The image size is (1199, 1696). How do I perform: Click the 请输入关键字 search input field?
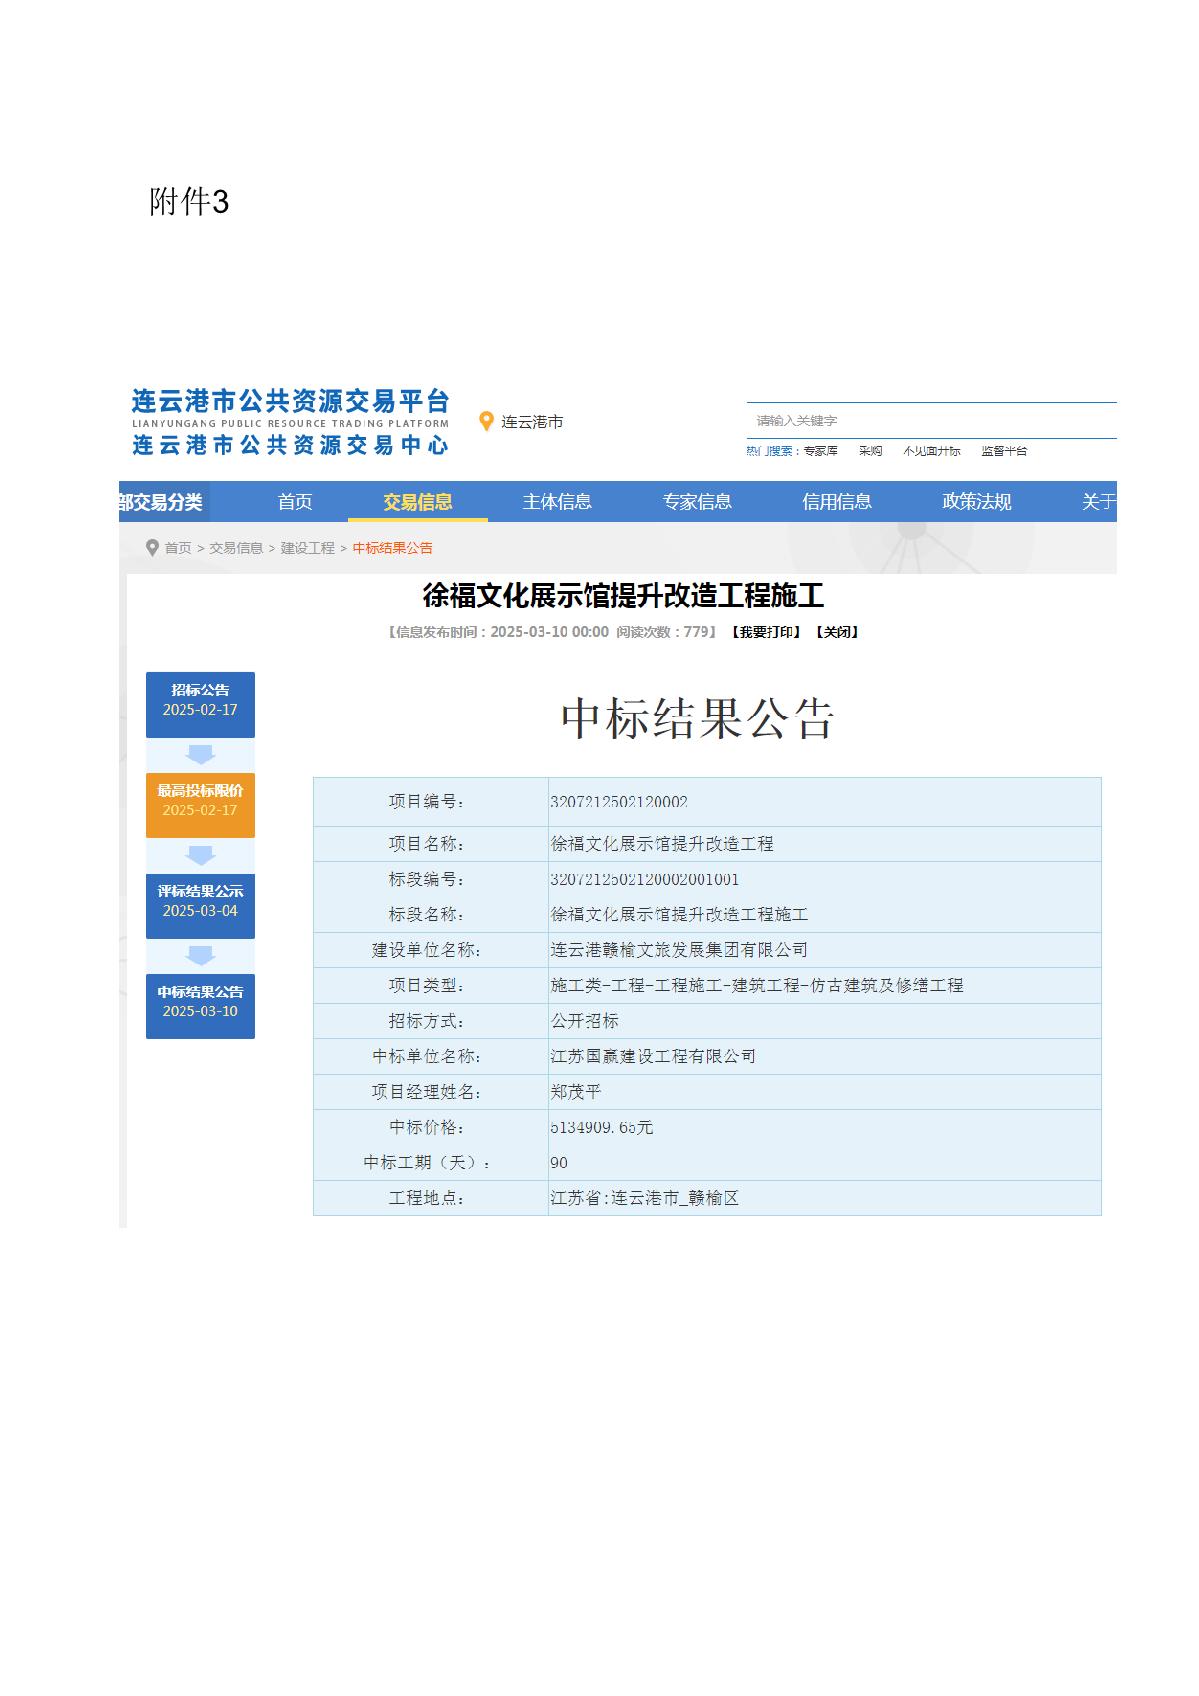[x=931, y=421]
